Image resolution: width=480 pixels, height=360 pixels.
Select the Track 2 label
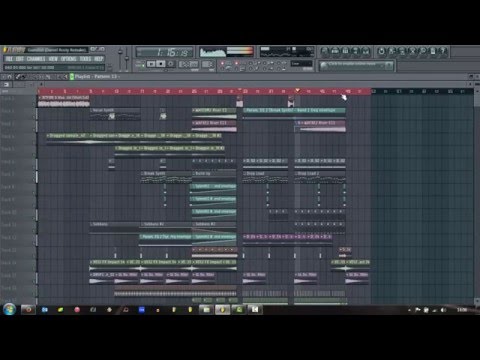(8, 111)
